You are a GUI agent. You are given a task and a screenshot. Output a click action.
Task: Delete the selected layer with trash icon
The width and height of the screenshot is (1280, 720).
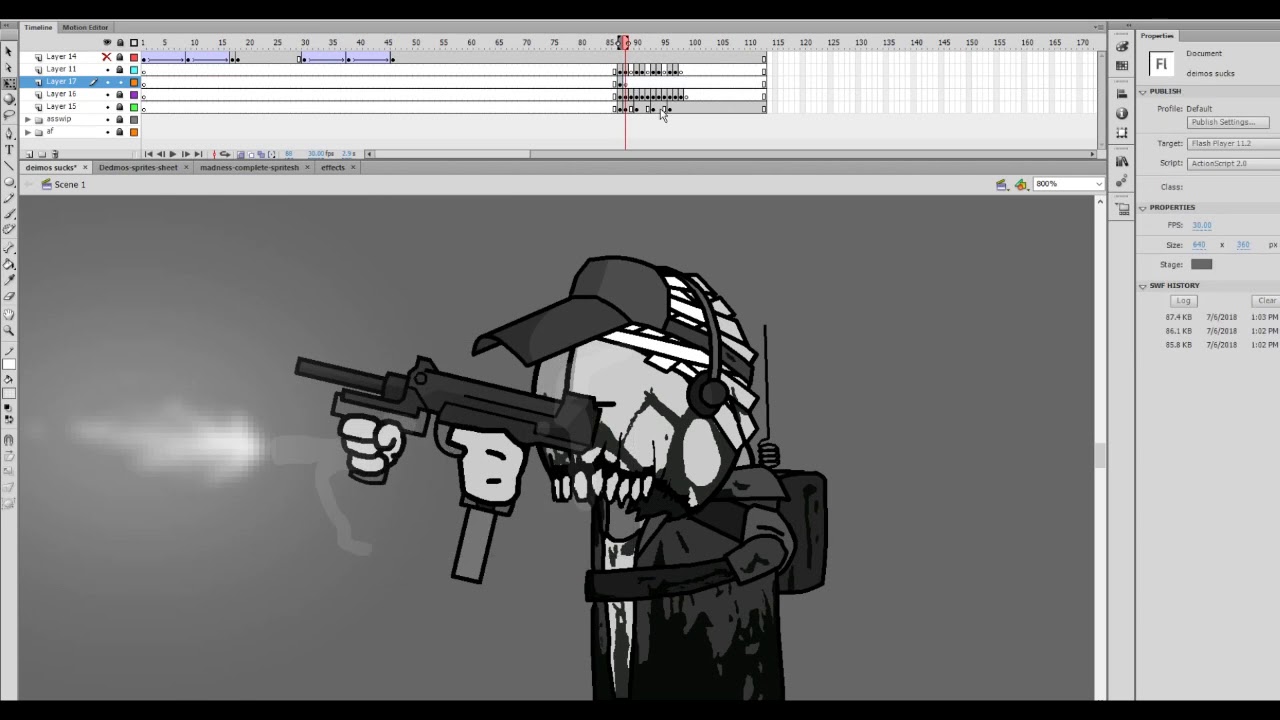pyautogui.click(x=55, y=154)
